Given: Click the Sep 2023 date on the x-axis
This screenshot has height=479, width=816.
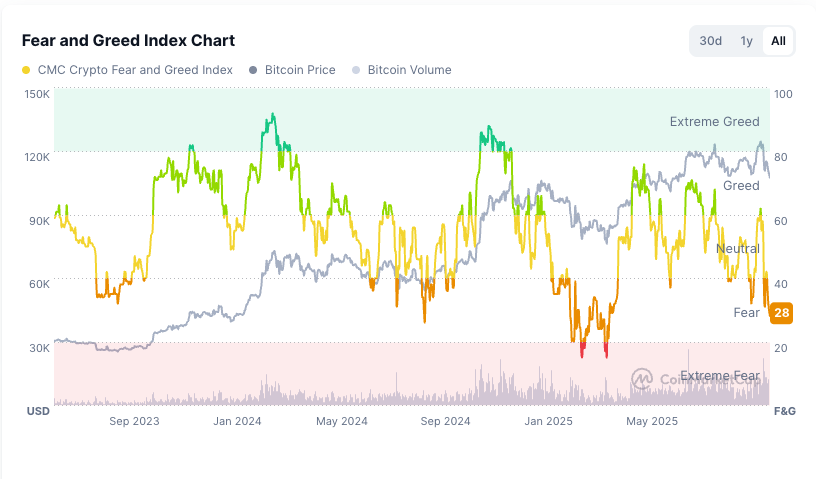Looking at the screenshot, I should pos(134,422).
